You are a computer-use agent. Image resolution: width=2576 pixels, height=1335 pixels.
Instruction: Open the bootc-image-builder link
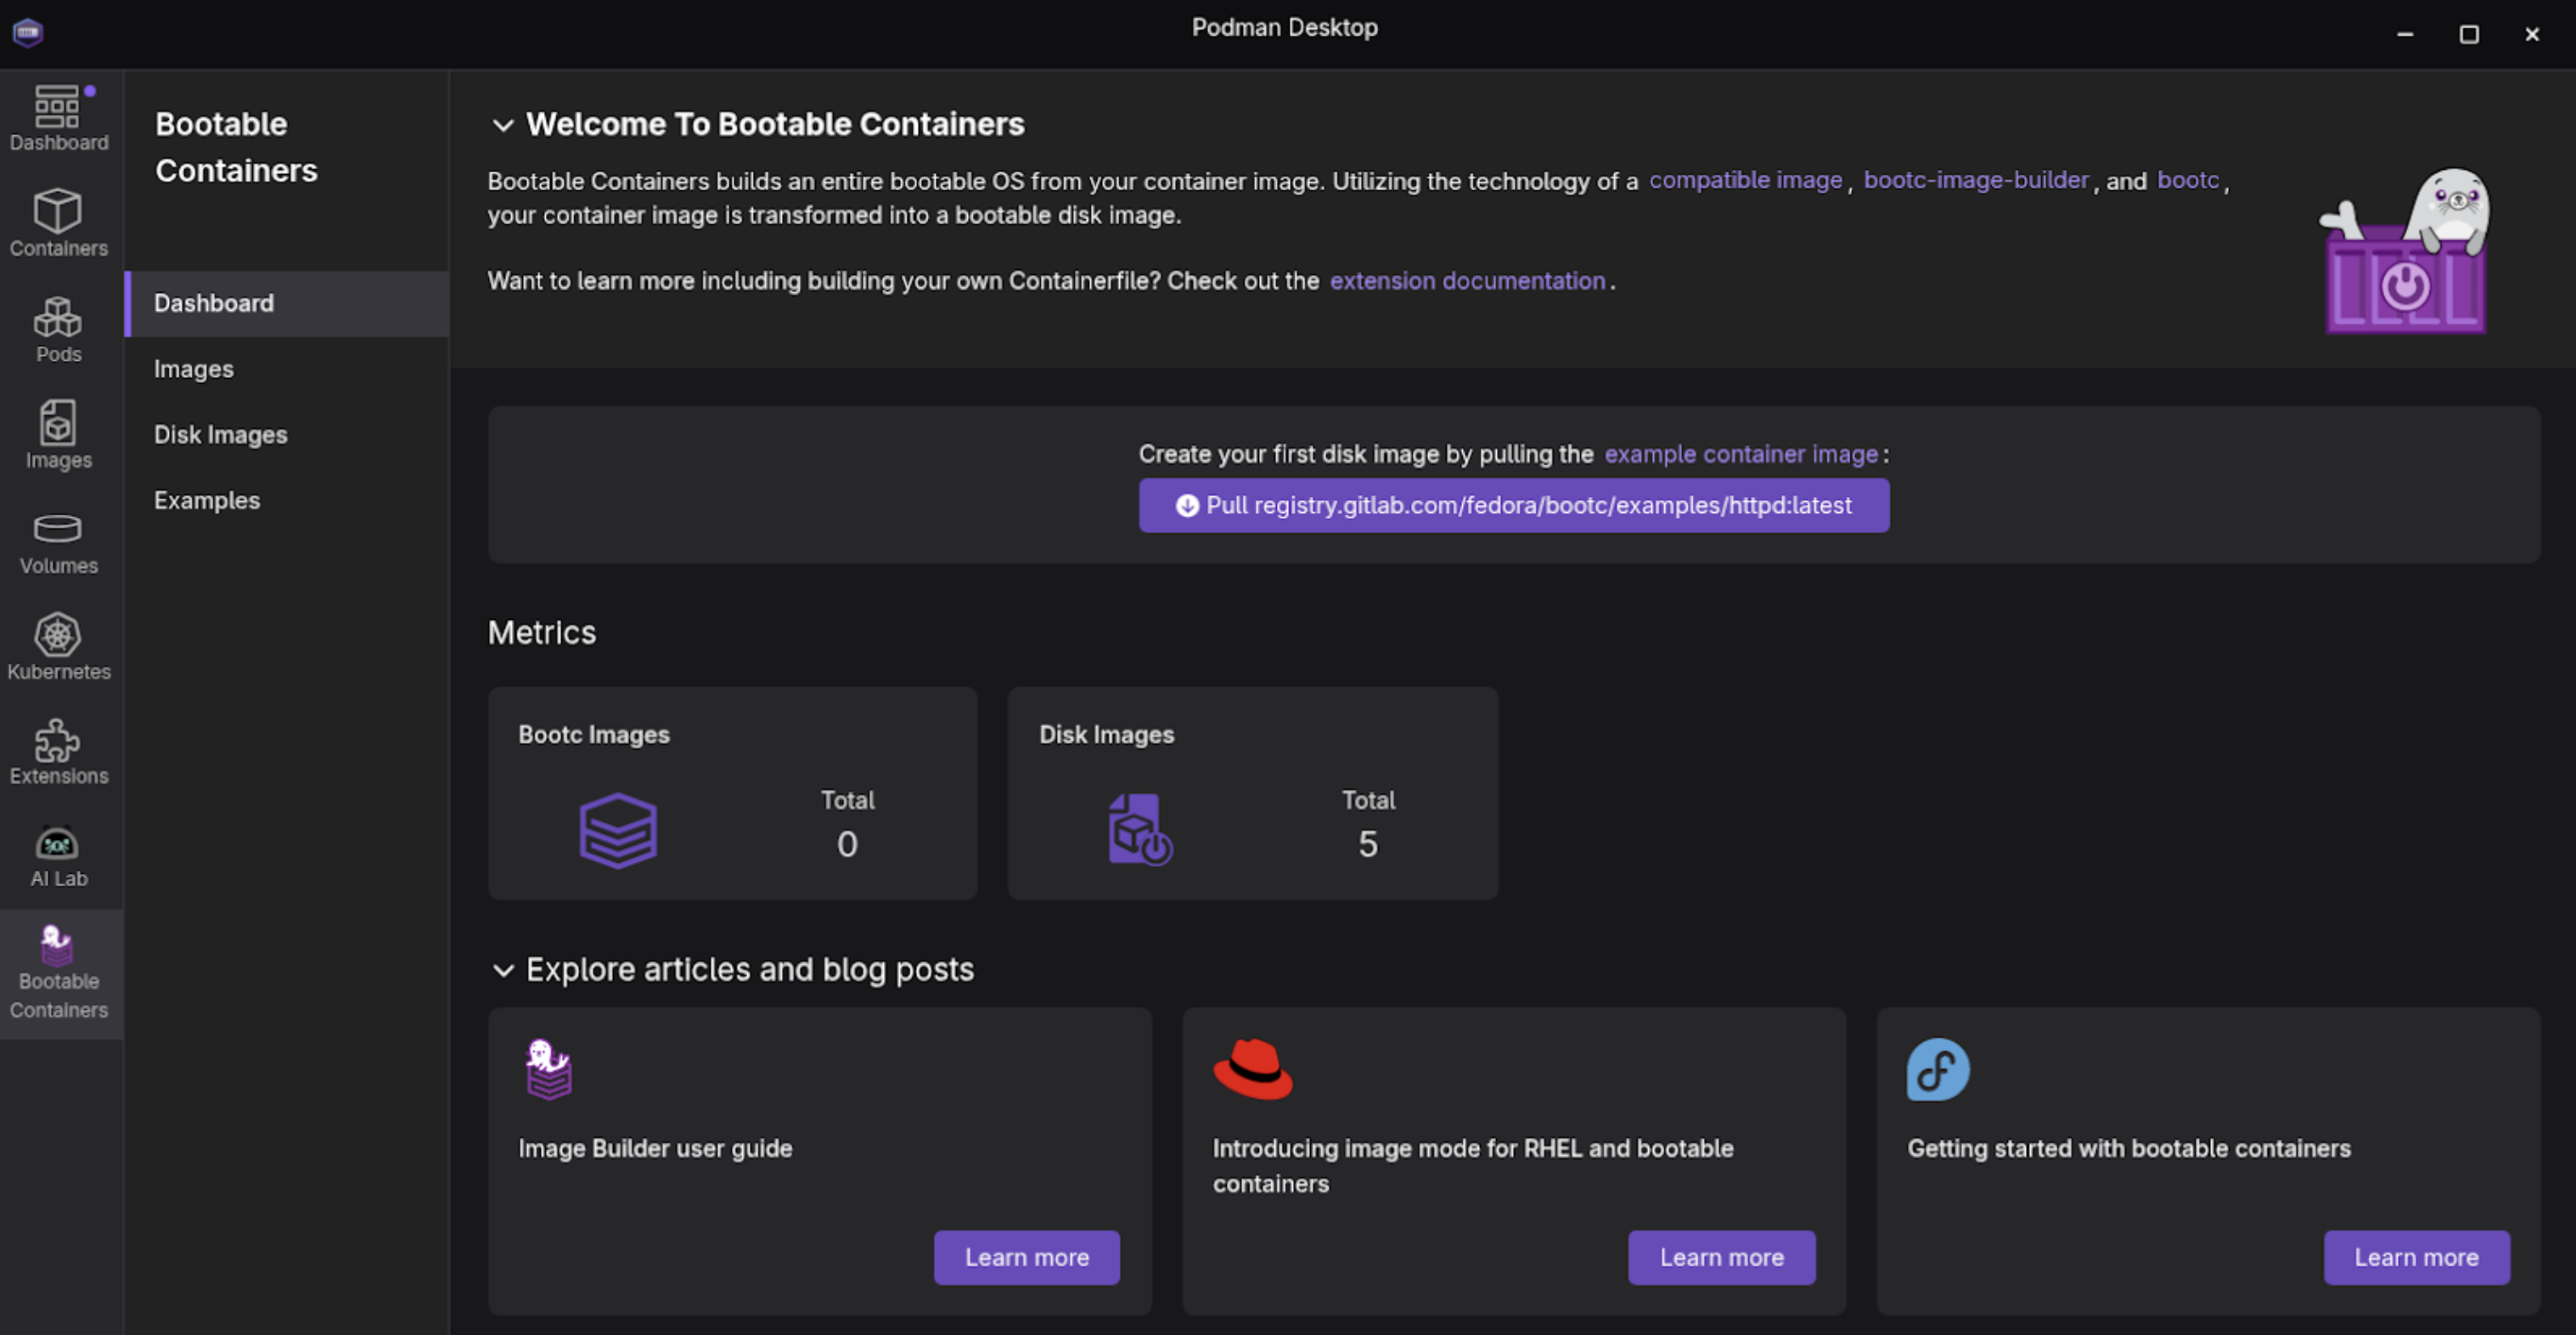pyautogui.click(x=1975, y=180)
